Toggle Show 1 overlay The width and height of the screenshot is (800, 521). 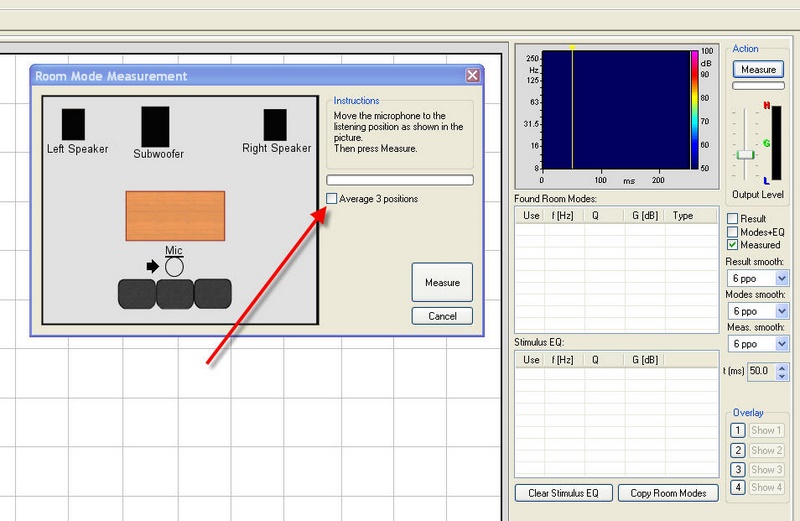[766, 430]
